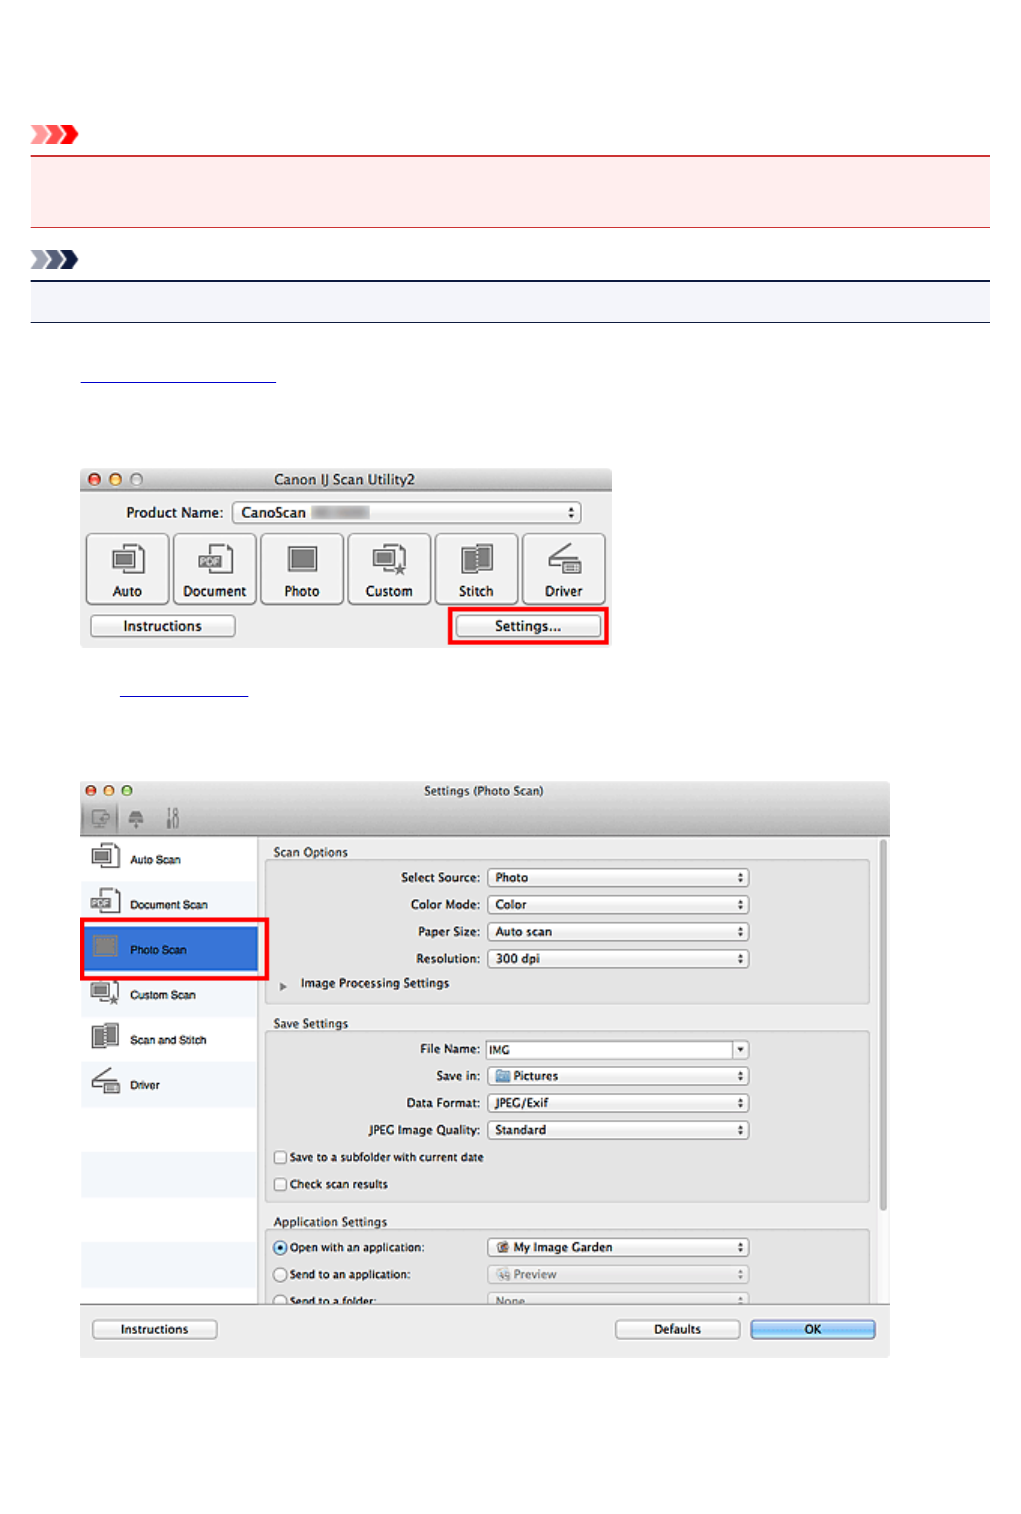
Task: Enable Save to a subfolder with current date
Action: coord(281,1157)
